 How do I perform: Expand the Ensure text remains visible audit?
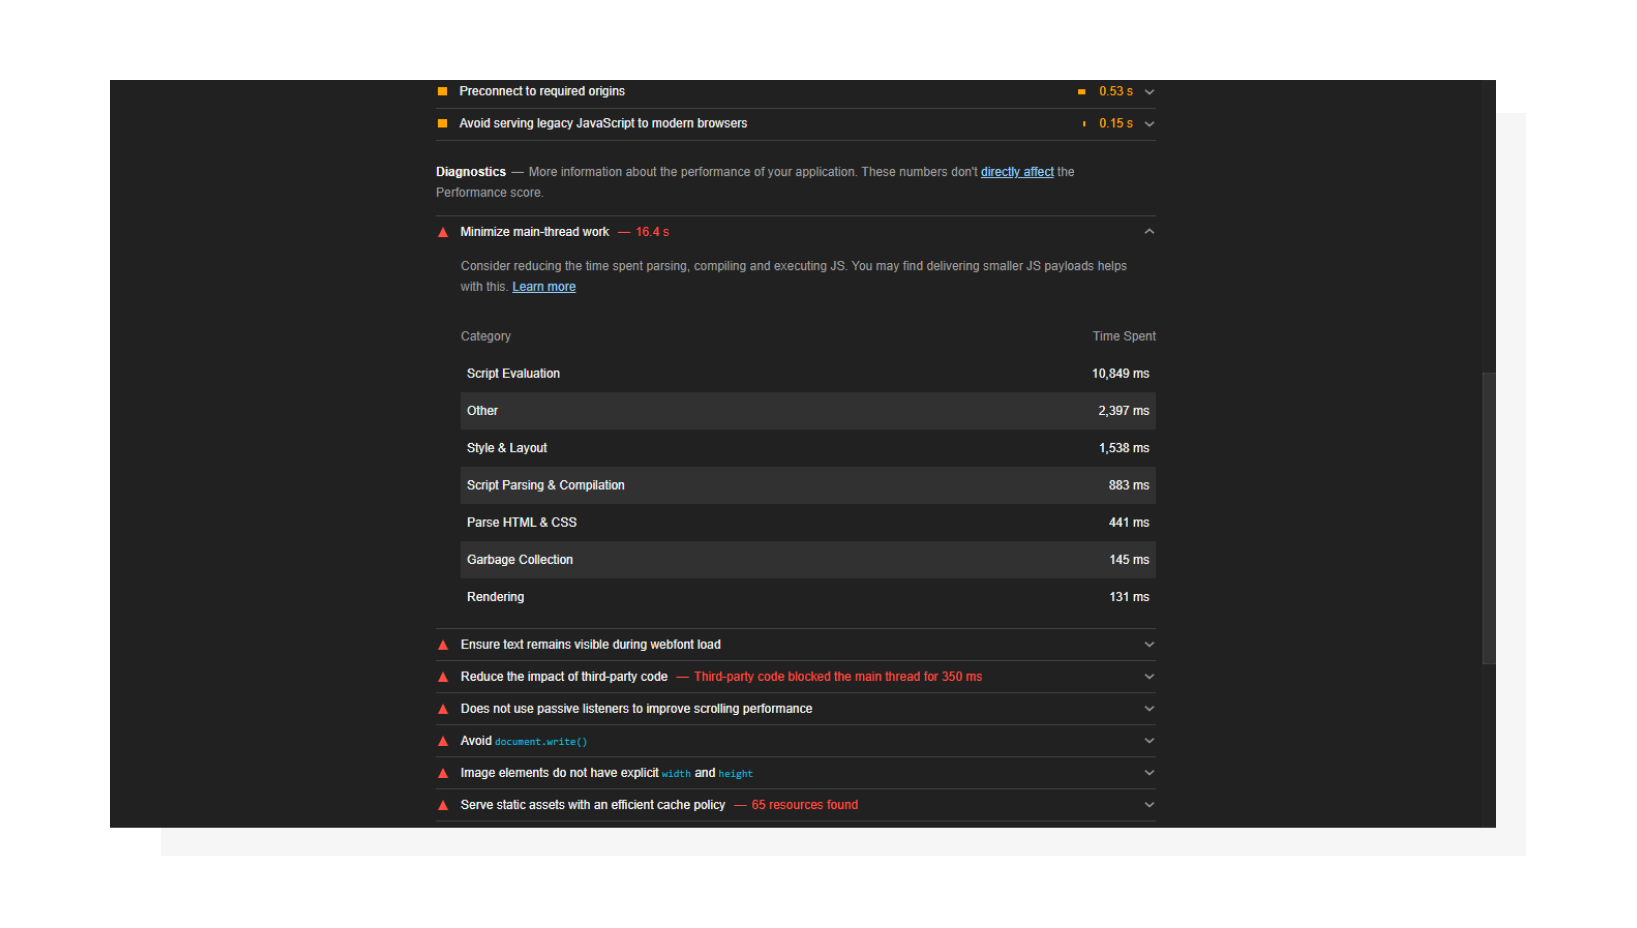click(1148, 645)
